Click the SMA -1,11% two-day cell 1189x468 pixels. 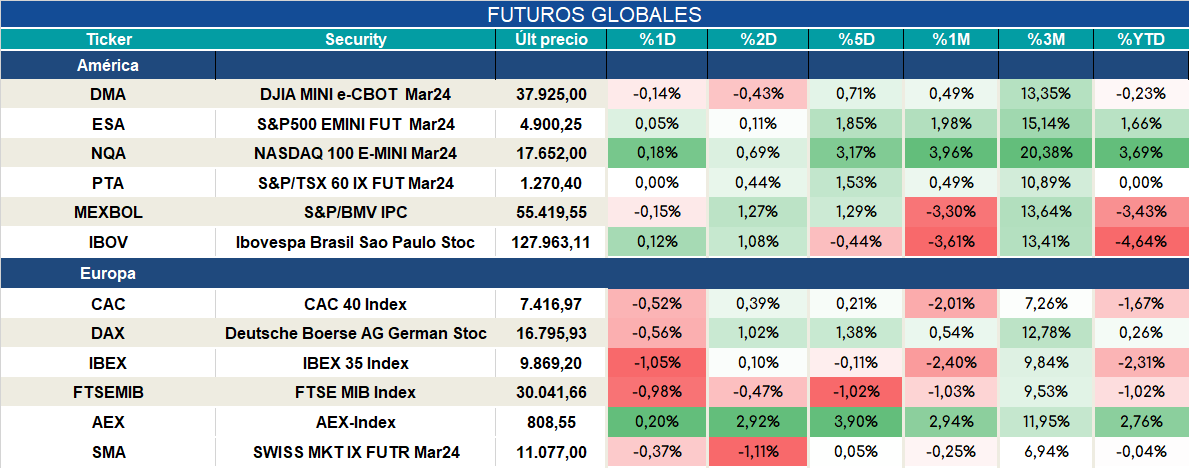pos(758,453)
